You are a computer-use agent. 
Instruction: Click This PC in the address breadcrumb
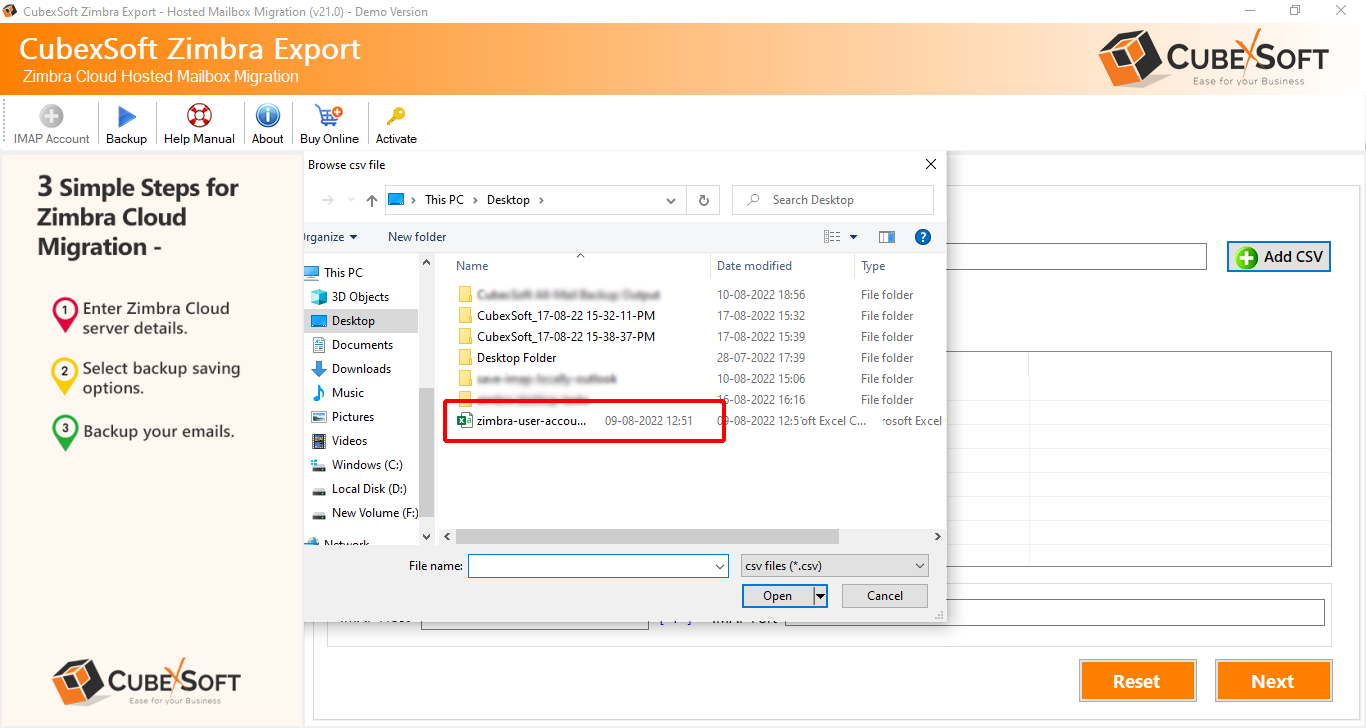pyautogui.click(x=444, y=200)
